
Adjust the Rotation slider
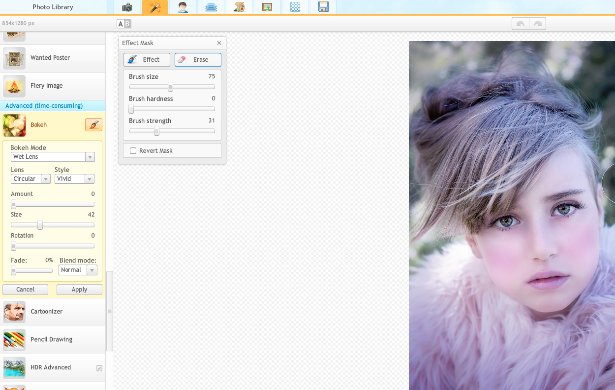click(x=53, y=246)
